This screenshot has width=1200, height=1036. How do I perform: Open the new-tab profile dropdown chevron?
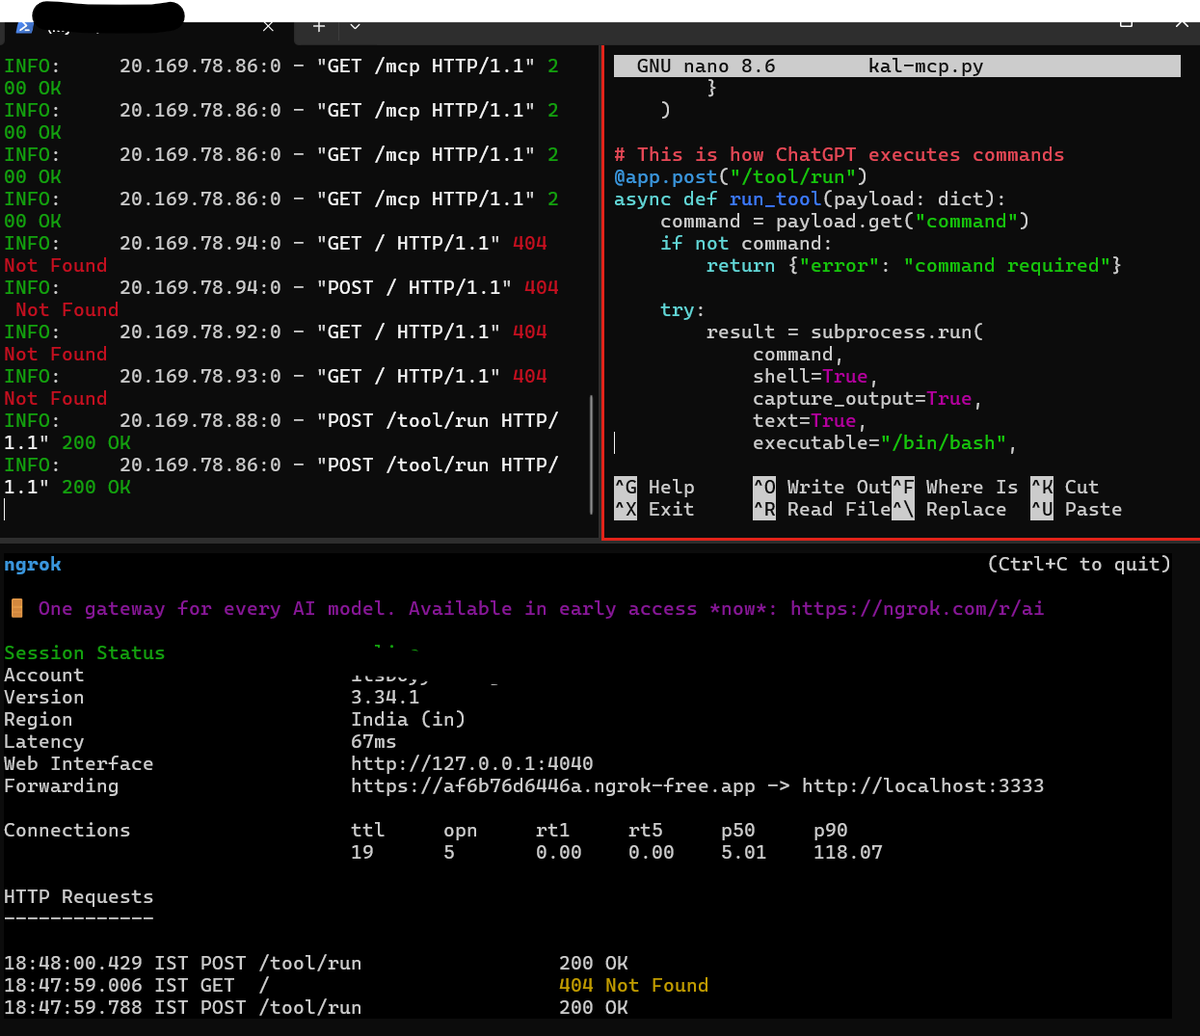355,26
